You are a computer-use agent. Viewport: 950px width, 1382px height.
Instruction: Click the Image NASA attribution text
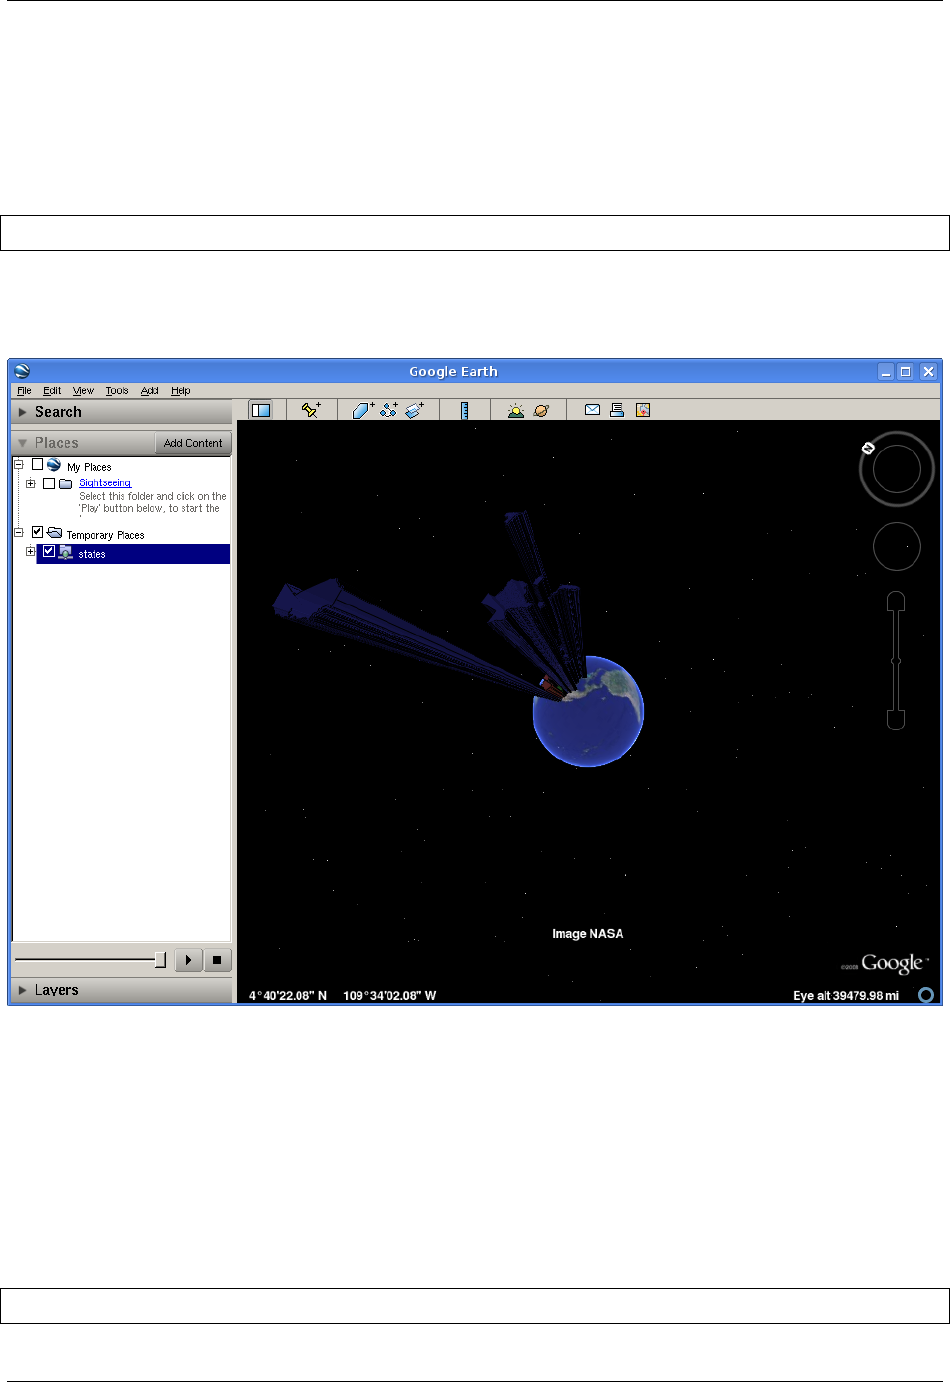pyautogui.click(x=588, y=934)
